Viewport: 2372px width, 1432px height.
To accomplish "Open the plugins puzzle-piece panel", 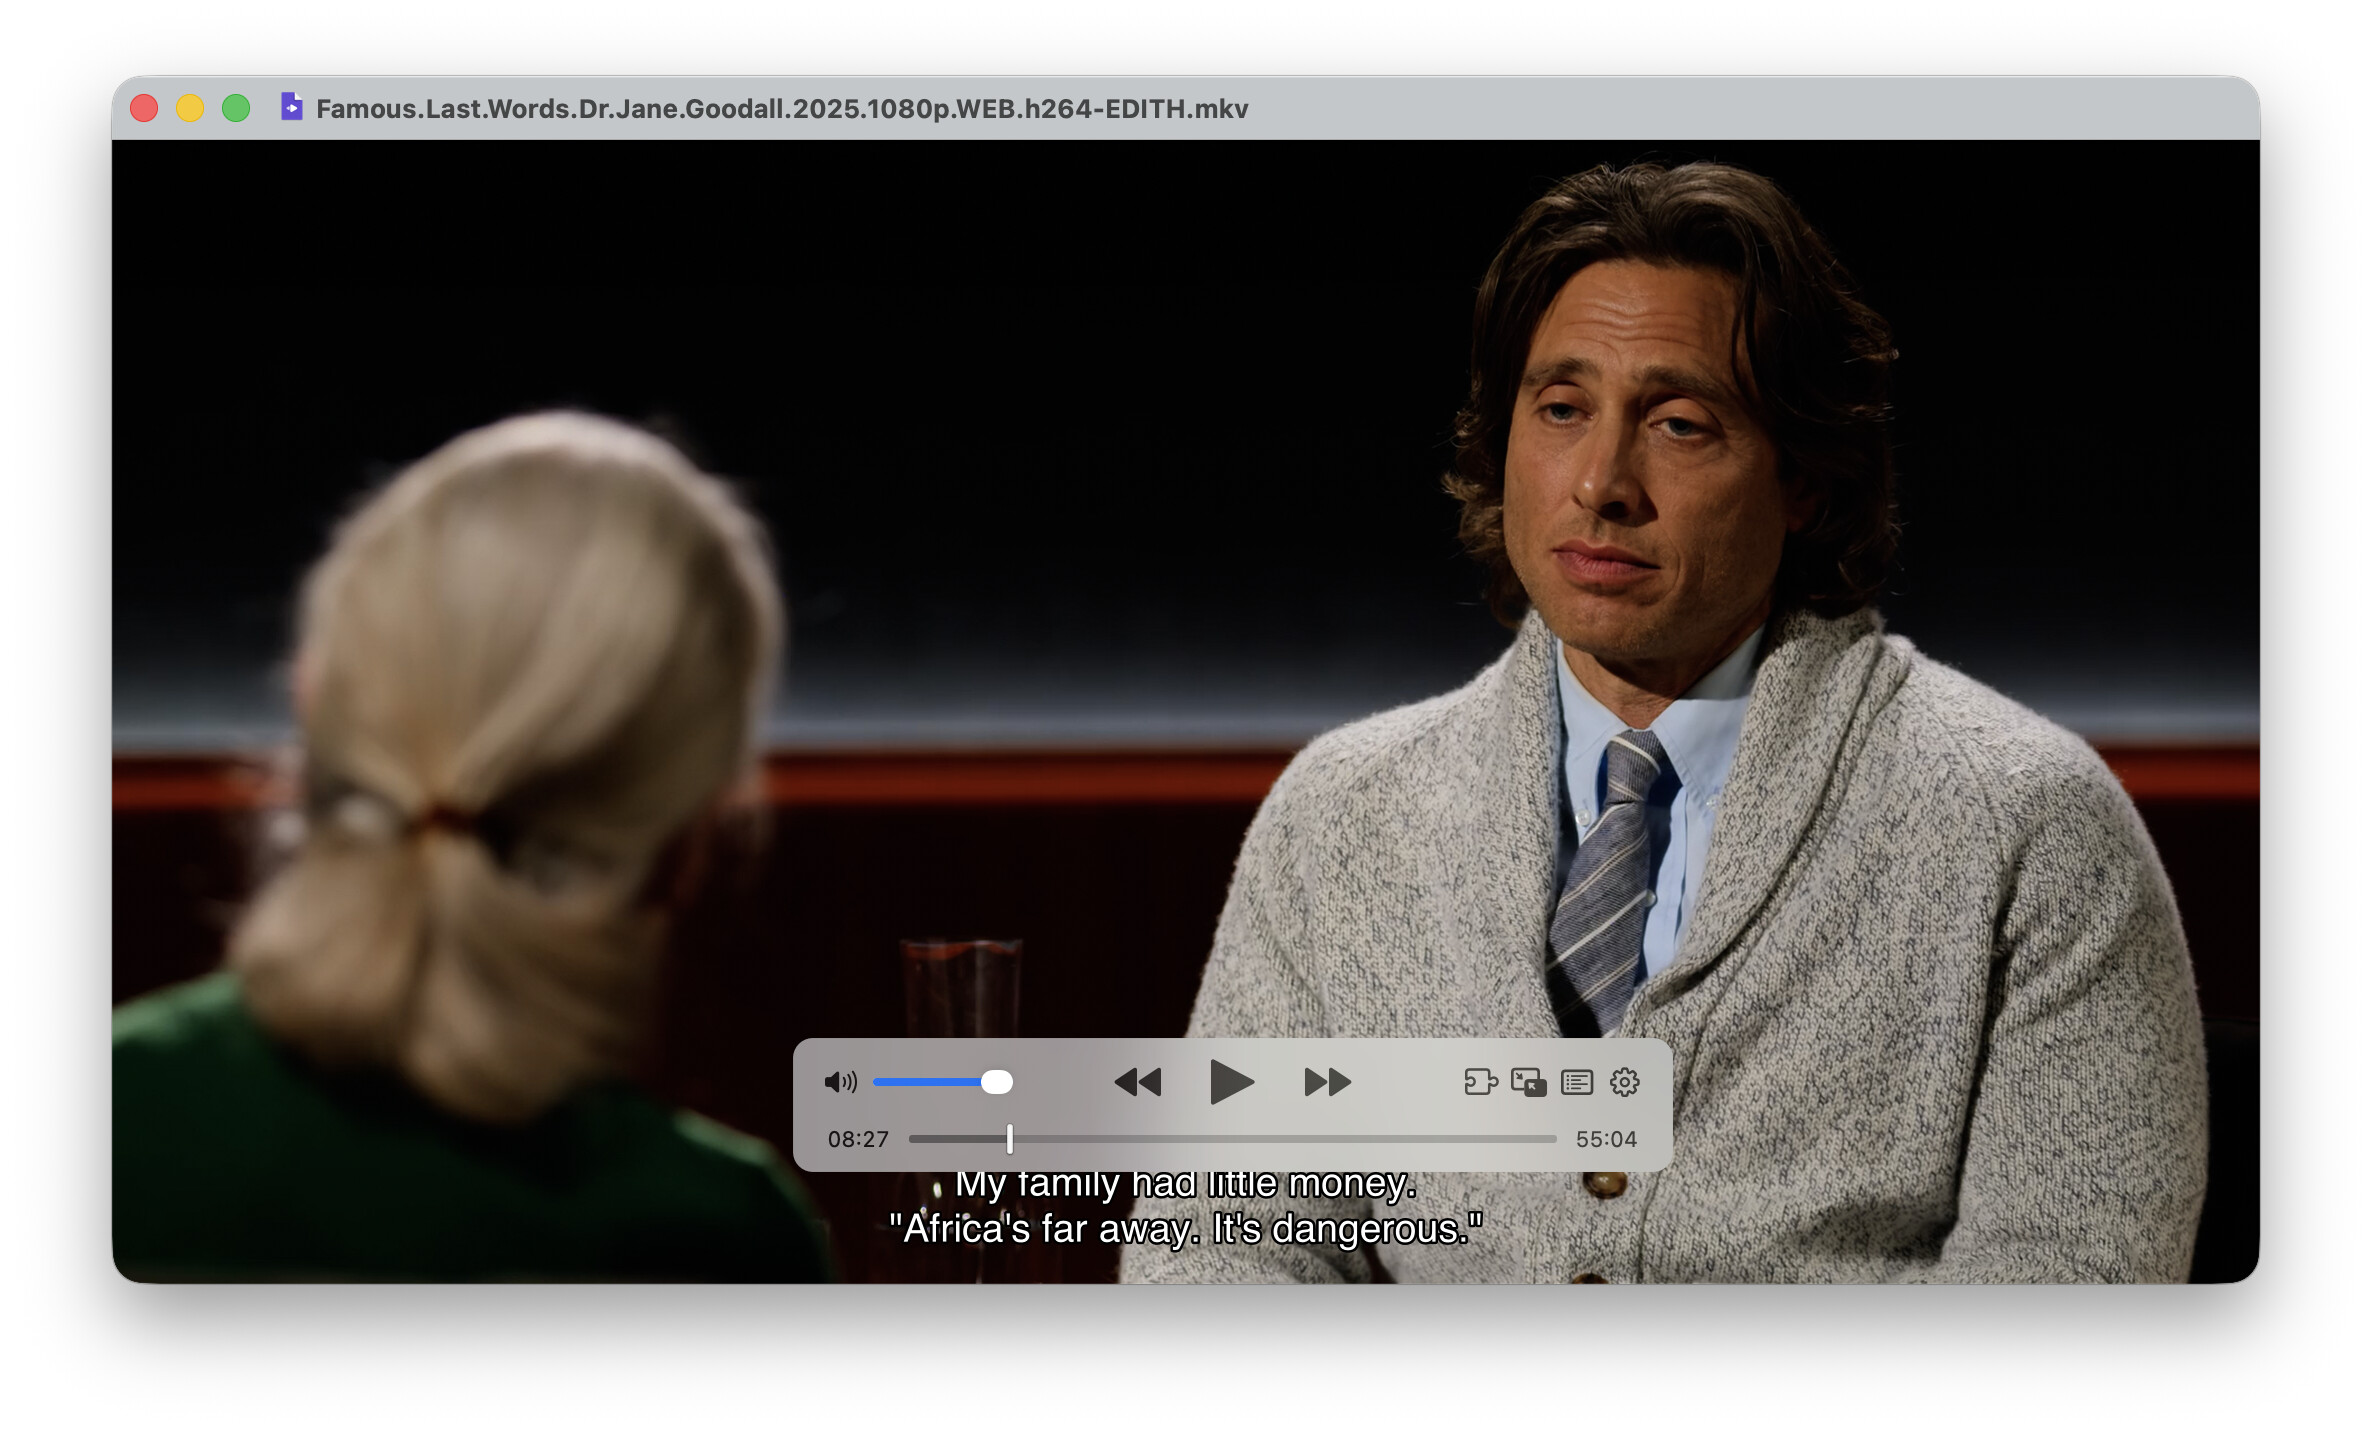I will point(1480,1082).
